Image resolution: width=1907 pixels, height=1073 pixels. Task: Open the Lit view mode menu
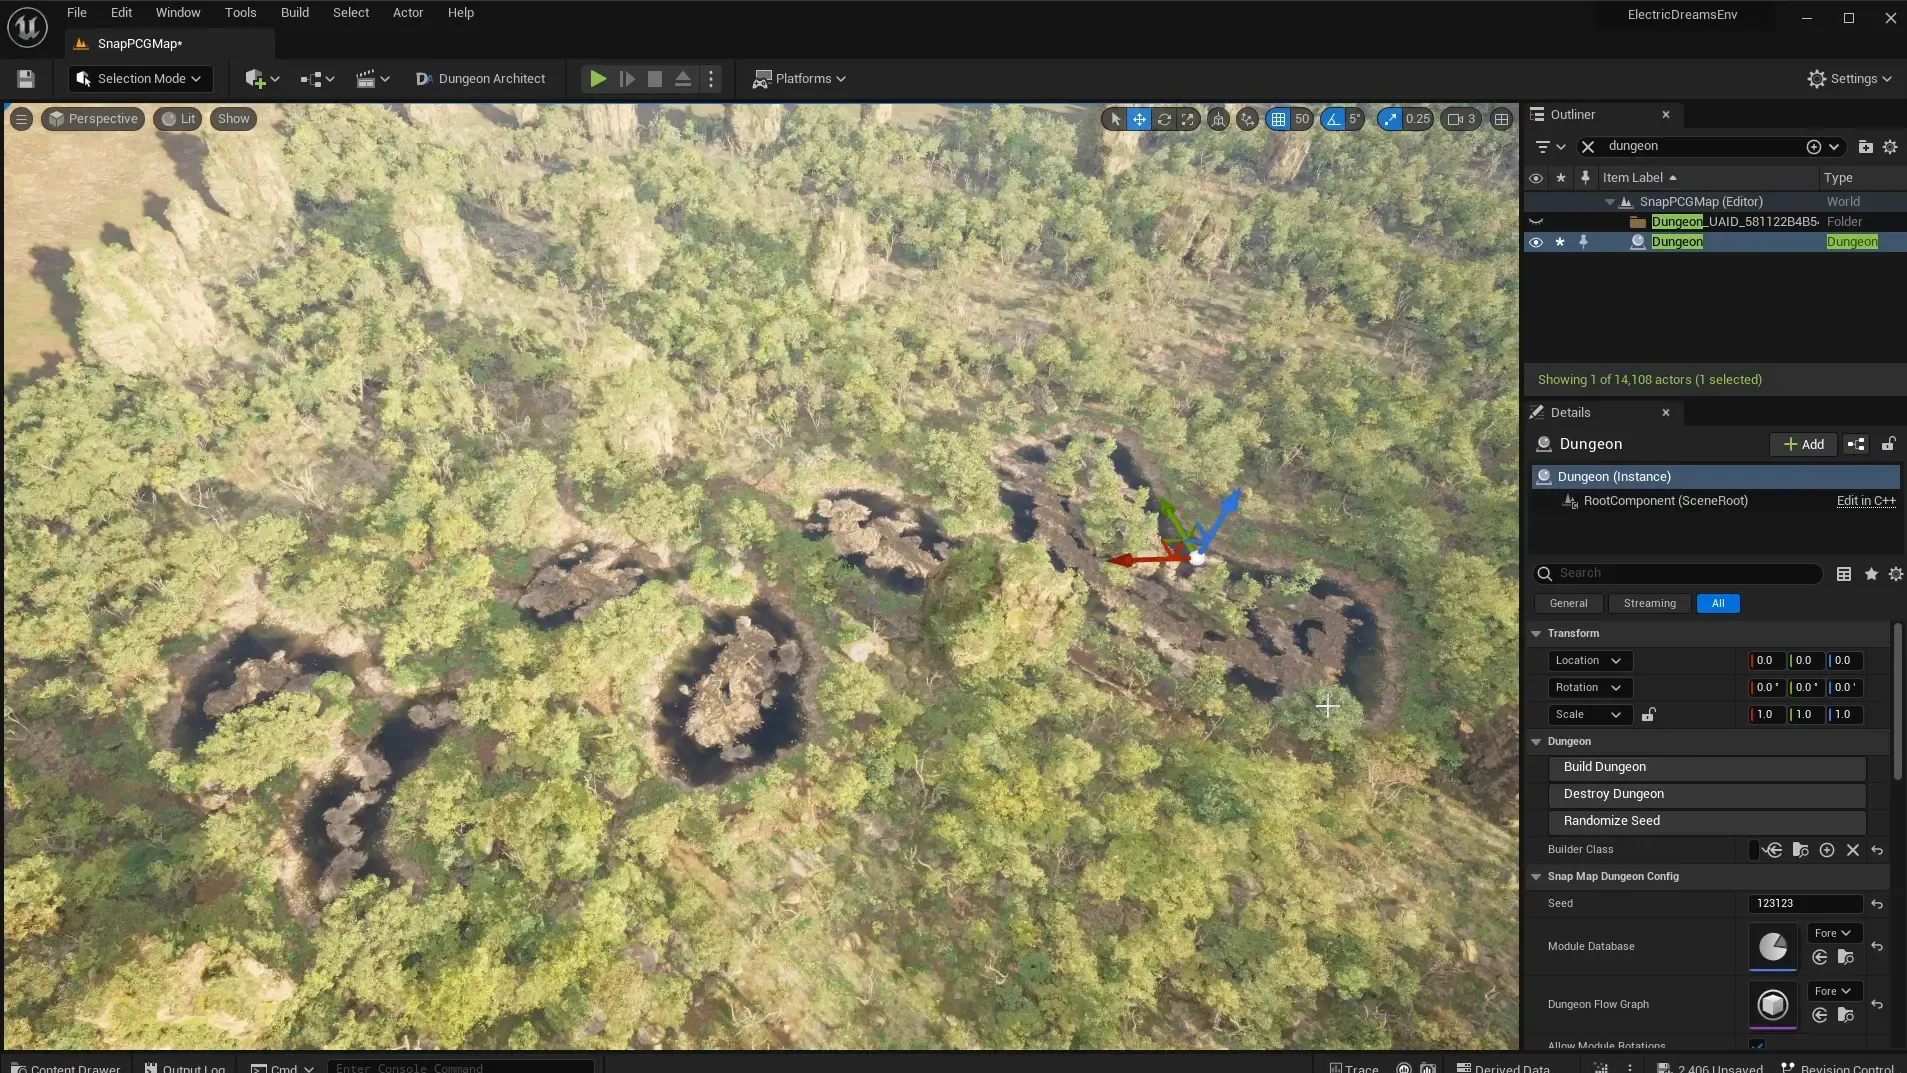point(178,119)
